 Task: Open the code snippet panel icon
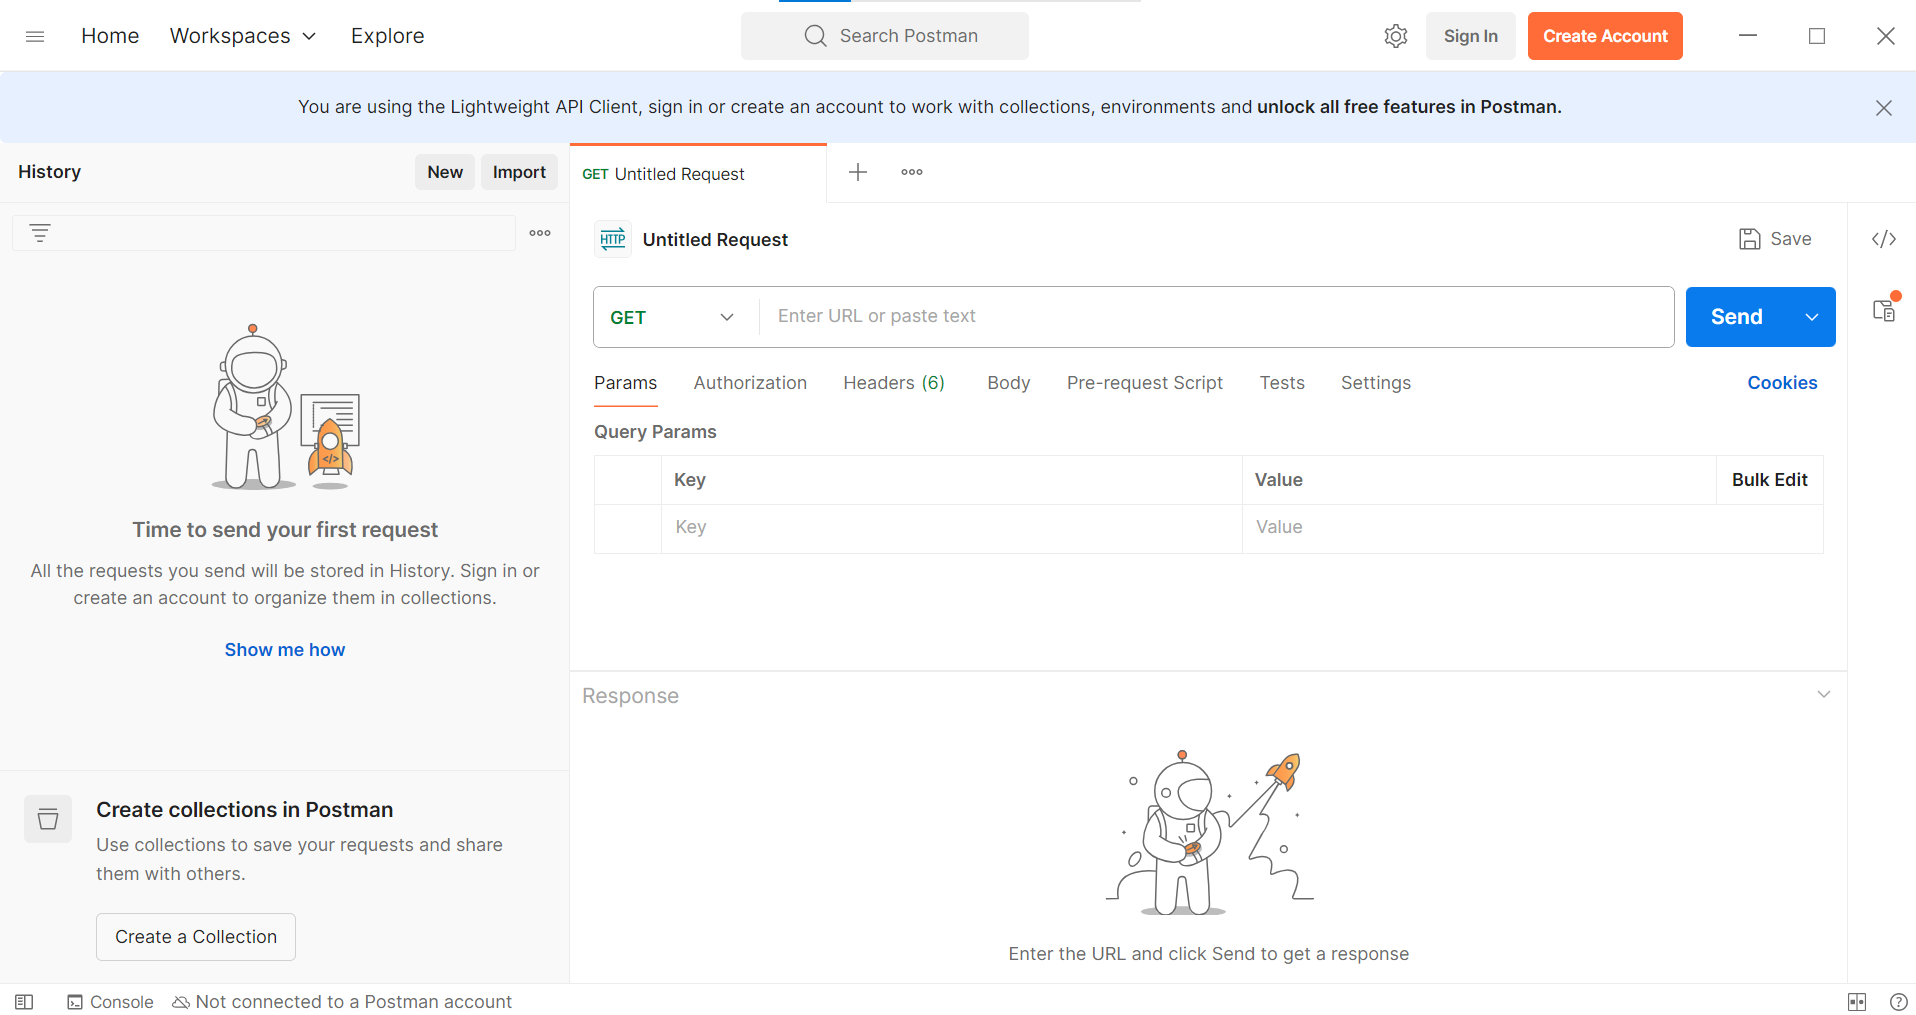point(1884,239)
